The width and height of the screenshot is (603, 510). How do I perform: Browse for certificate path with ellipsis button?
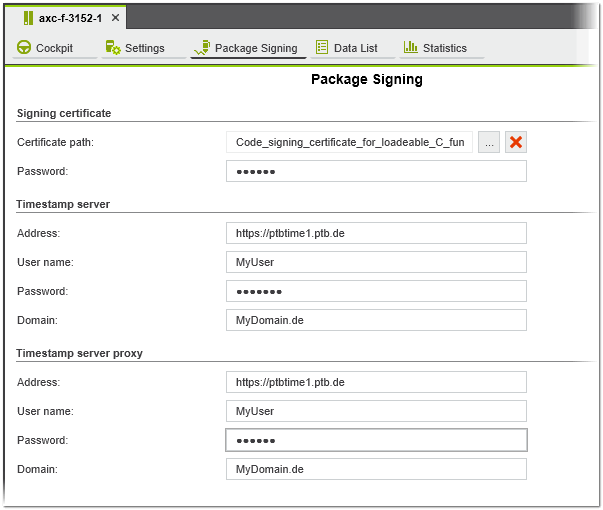click(x=489, y=142)
